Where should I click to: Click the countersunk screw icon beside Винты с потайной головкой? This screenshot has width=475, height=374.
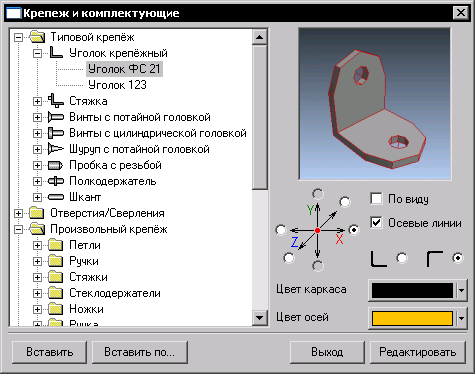point(56,117)
